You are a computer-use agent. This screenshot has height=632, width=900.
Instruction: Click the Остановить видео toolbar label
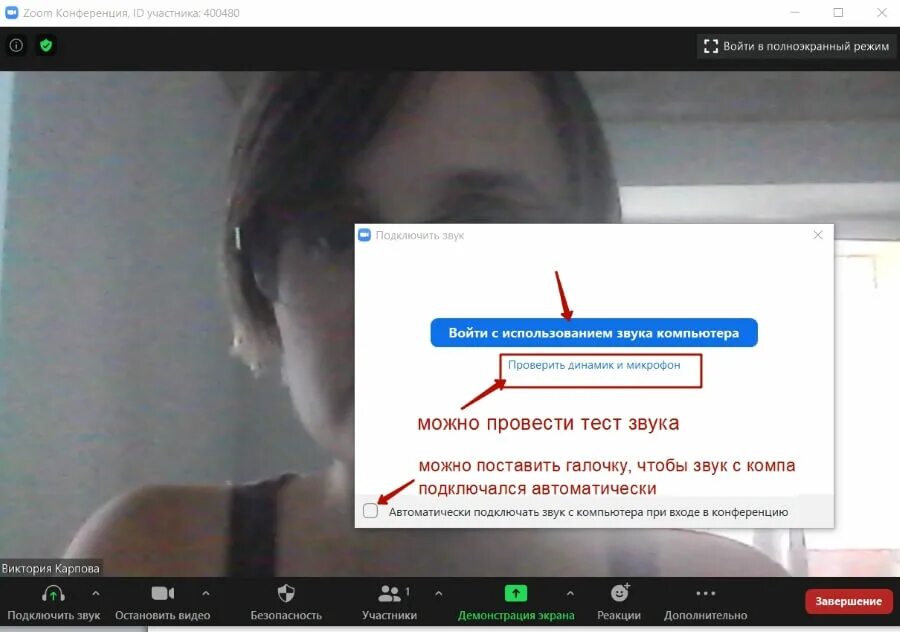point(162,615)
